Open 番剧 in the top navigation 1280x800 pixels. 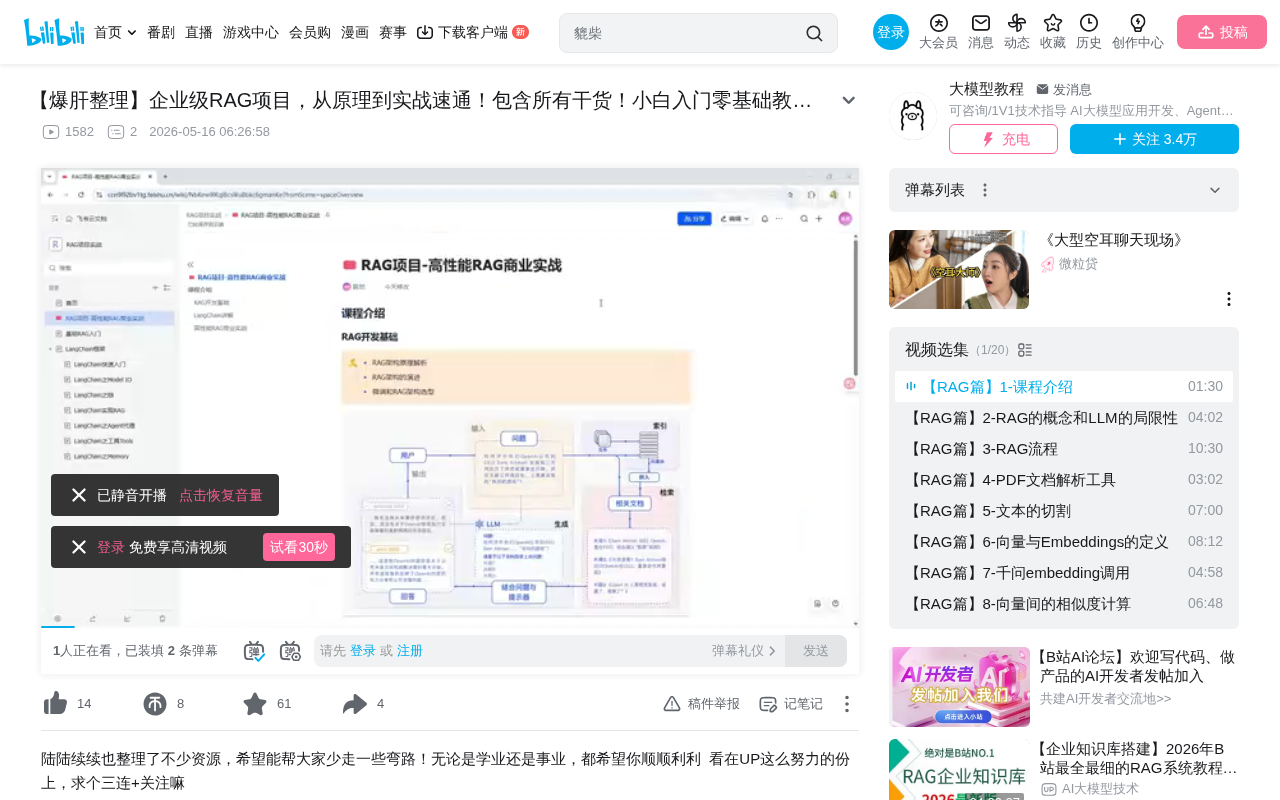161,32
